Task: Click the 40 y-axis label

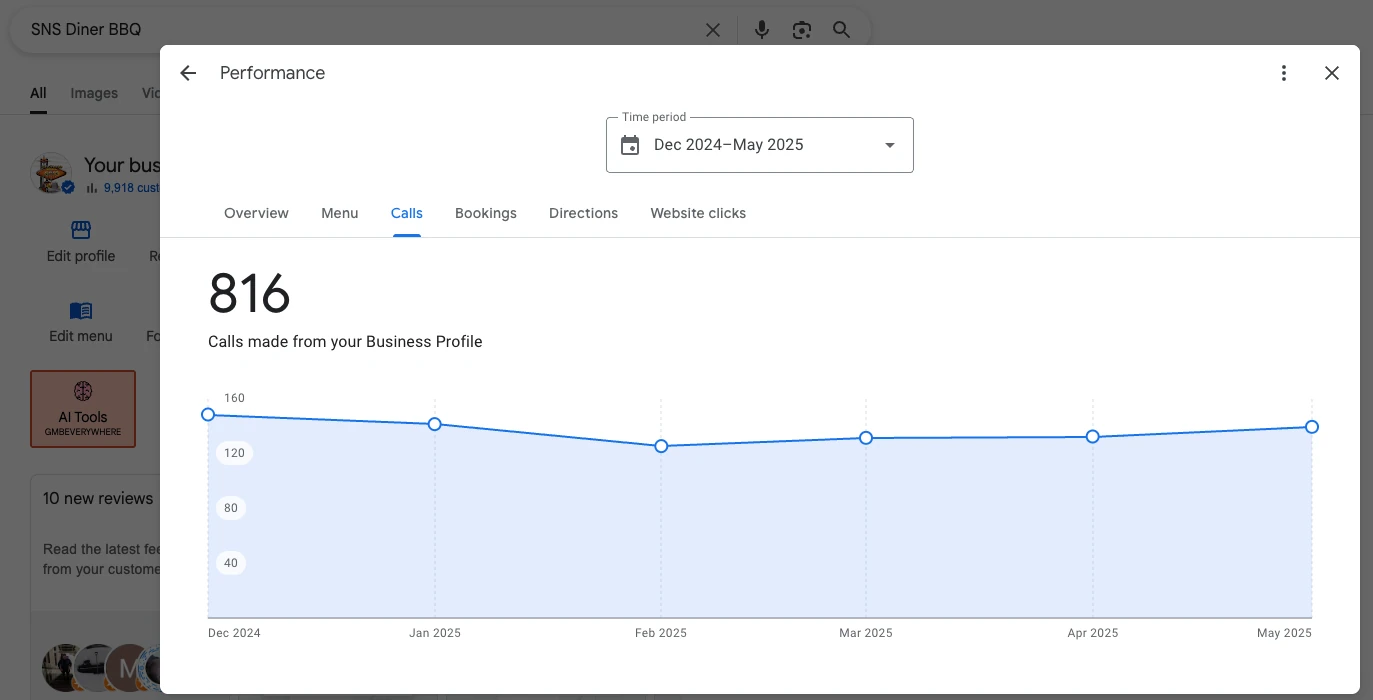Action: coord(231,563)
